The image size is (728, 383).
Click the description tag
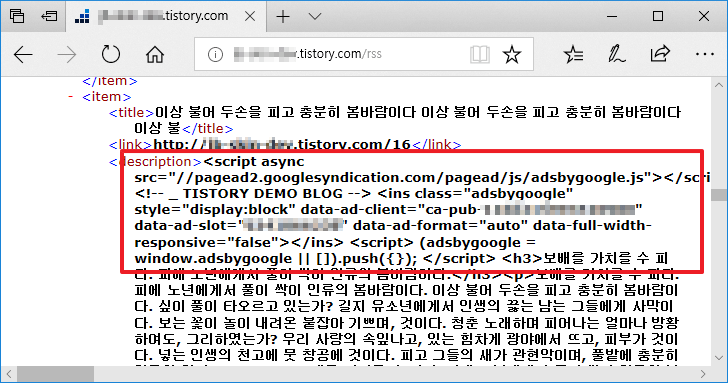156,162
